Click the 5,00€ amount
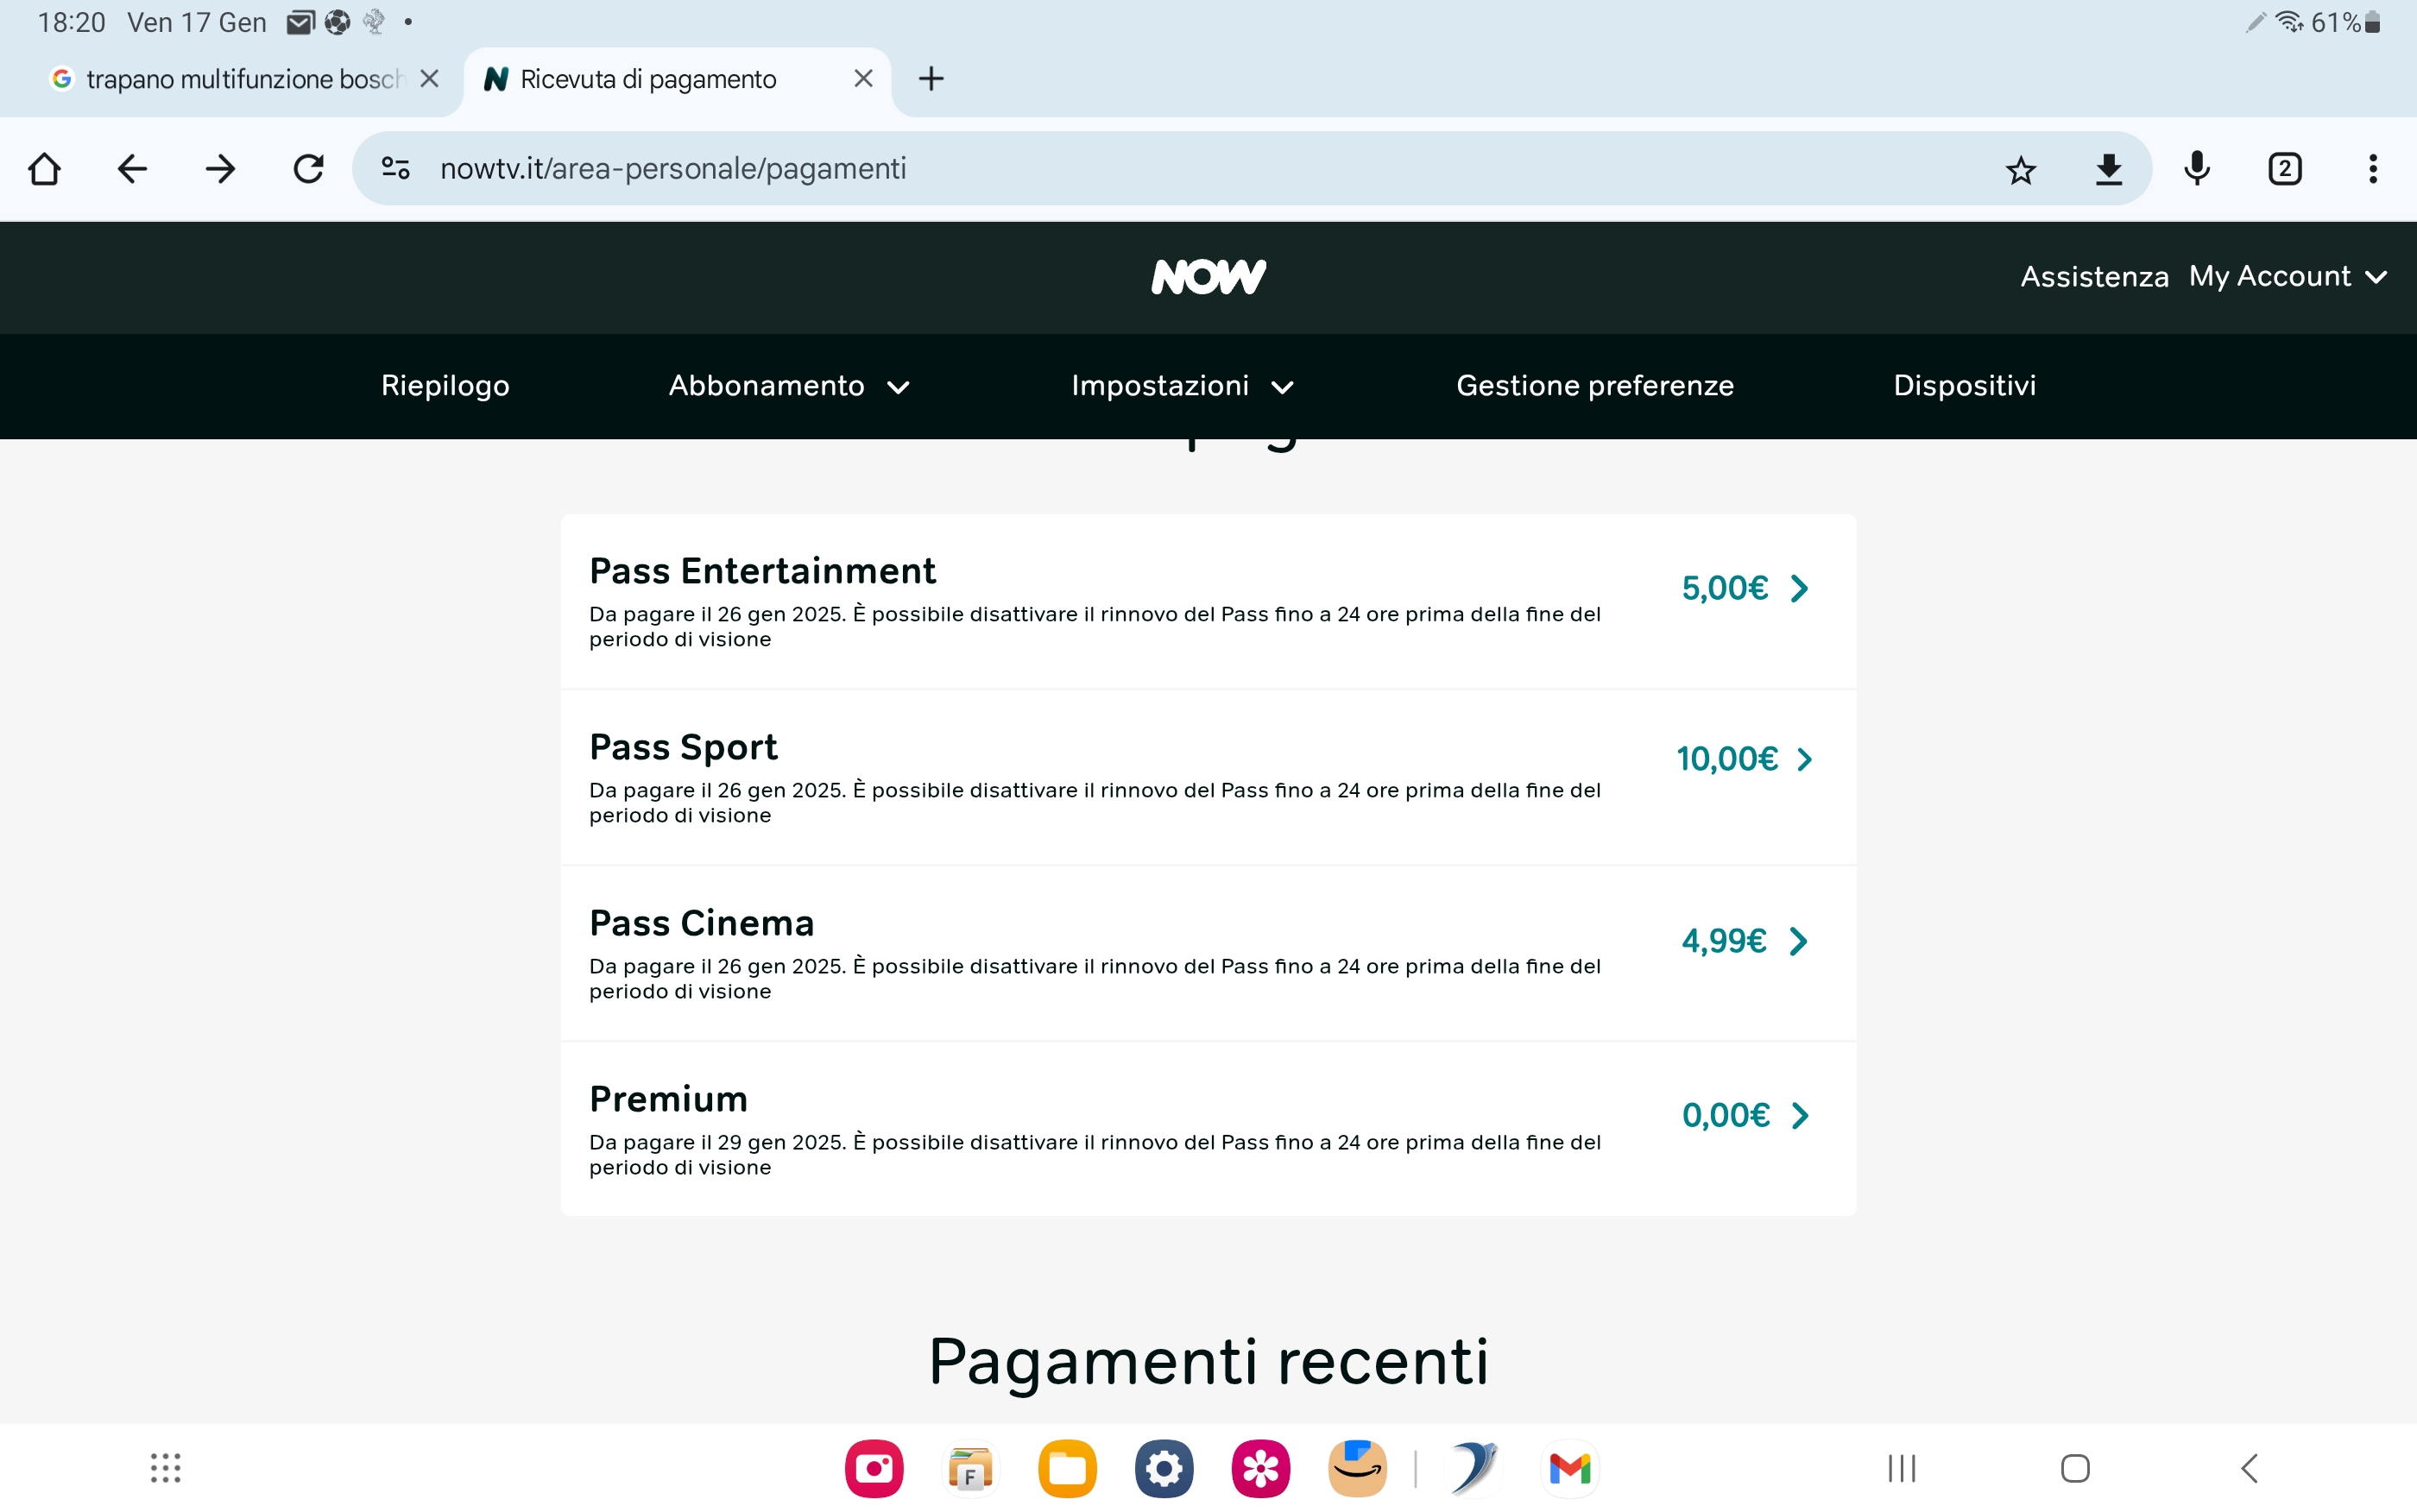2417x1512 pixels. [x=1725, y=589]
